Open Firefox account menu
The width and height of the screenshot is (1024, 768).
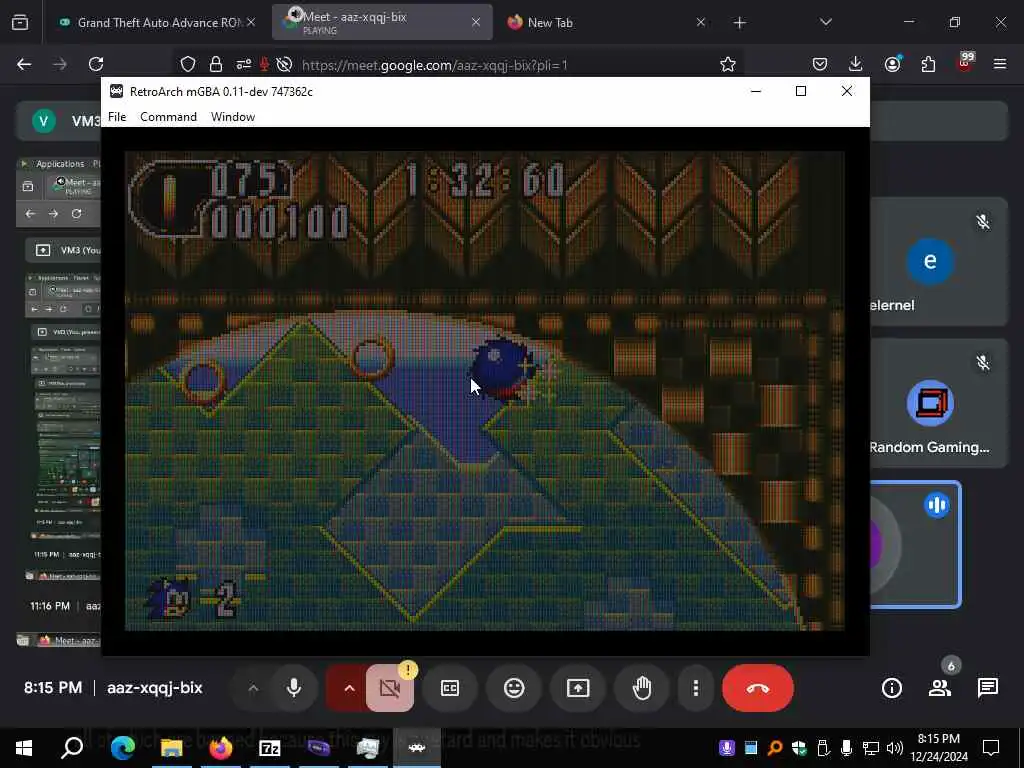click(x=892, y=63)
